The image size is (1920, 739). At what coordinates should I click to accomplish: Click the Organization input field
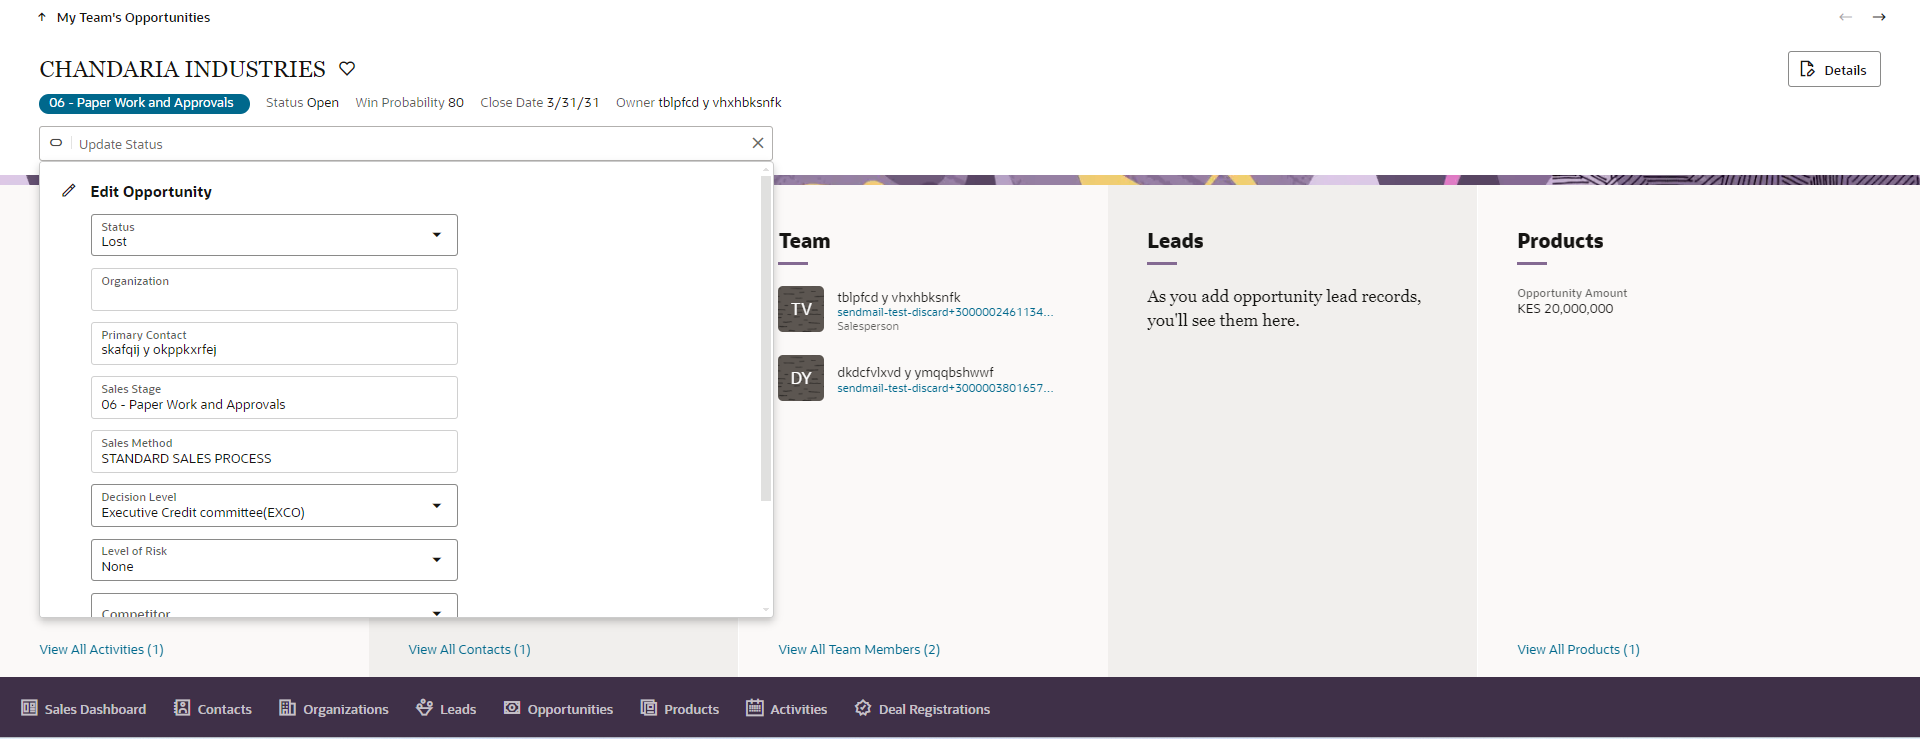click(274, 289)
